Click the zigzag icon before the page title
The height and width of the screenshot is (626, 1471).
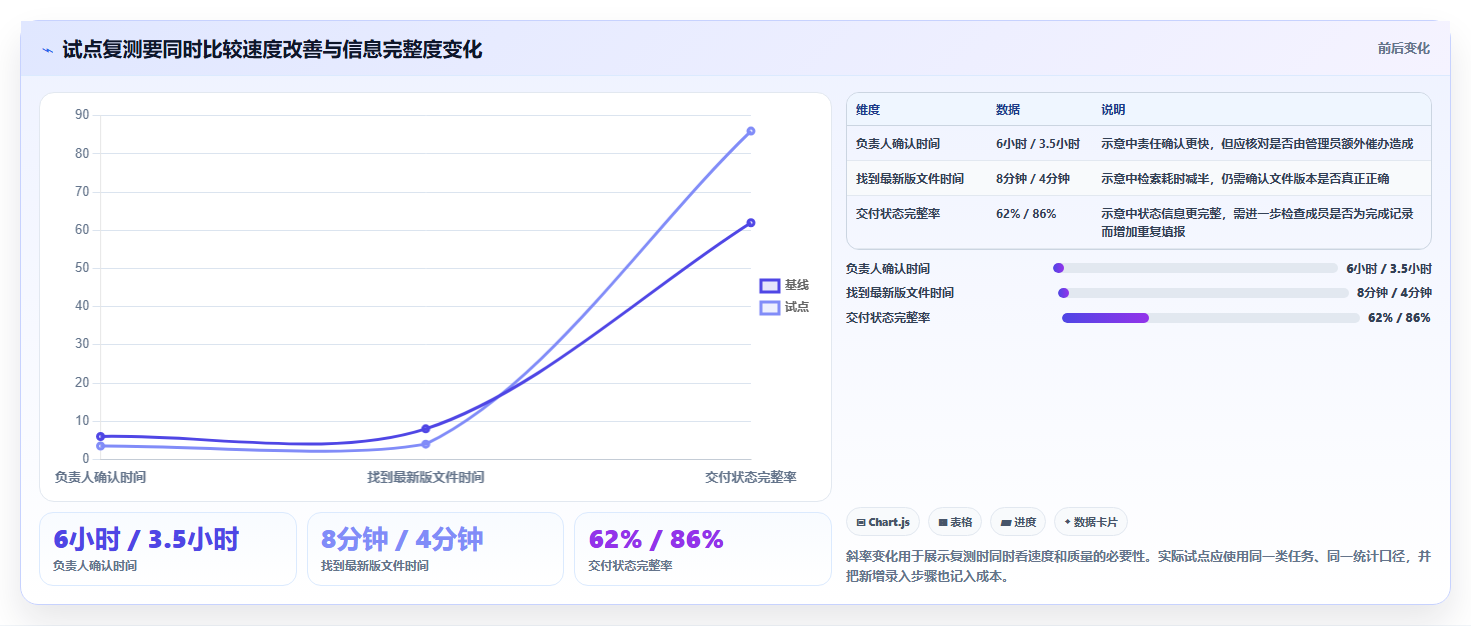[47, 49]
